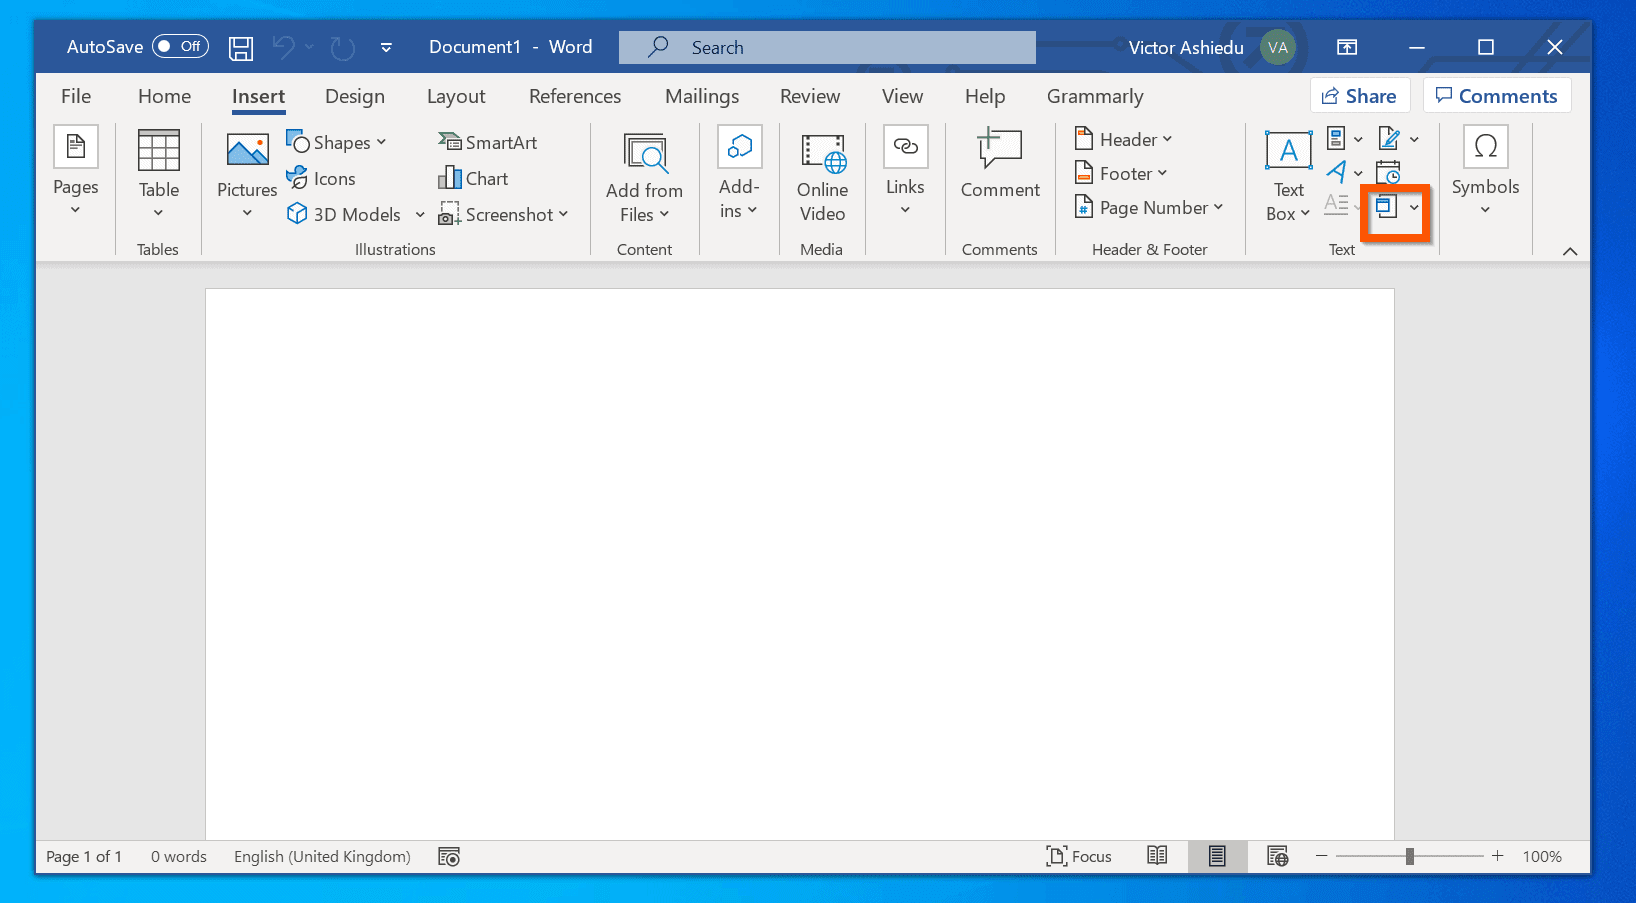Click the 3D Models button
Viewport: 1636px width, 903px height.
pyautogui.click(x=344, y=214)
